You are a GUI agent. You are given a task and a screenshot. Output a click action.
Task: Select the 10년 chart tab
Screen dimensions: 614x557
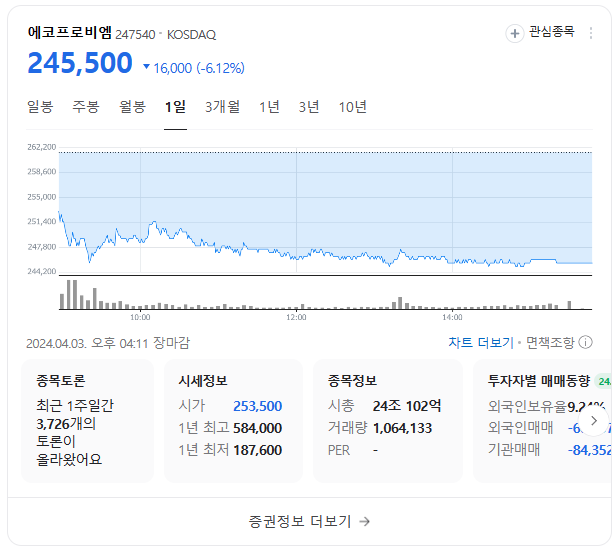352,107
